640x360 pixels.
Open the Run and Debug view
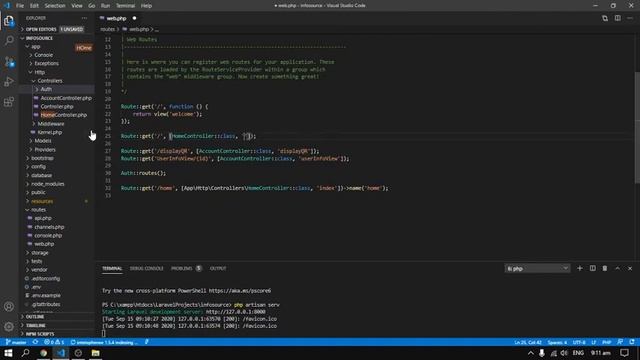coord(9,82)
